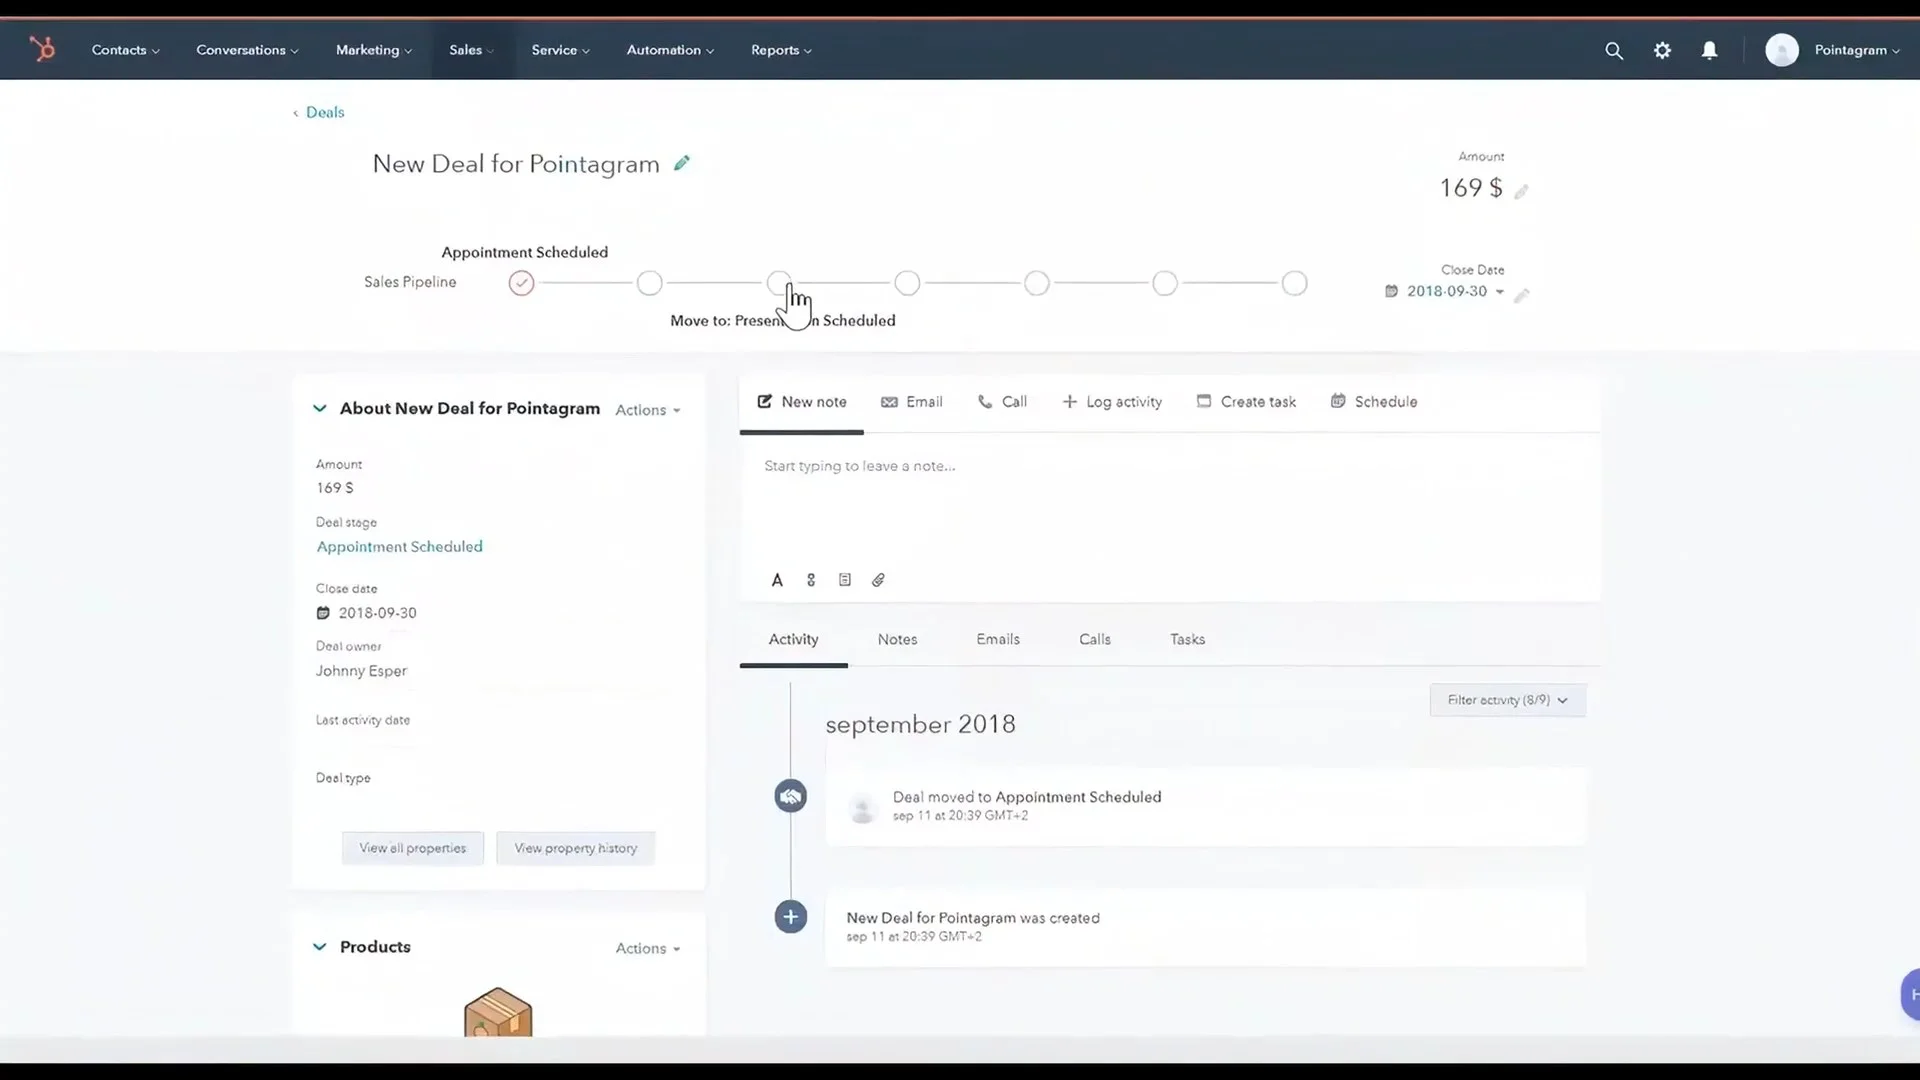Click snippet icon in note editor
Image resolution: width=1920 pixels, height=1080 pixels.
point(845,580)
